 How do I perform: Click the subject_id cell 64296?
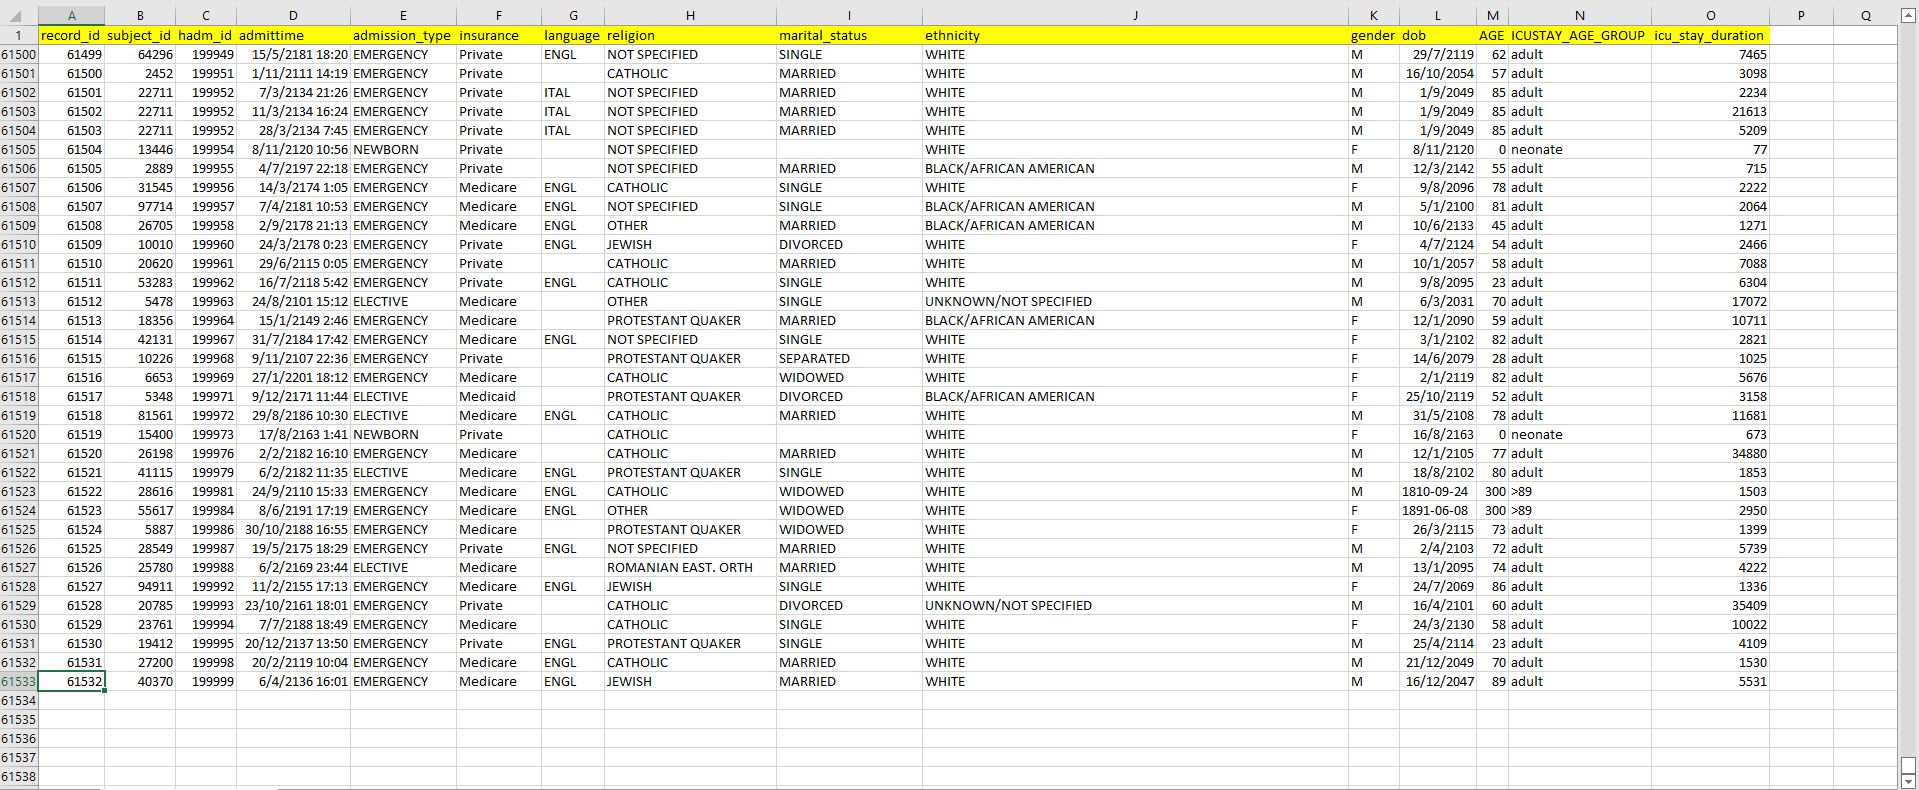(140, 54)
